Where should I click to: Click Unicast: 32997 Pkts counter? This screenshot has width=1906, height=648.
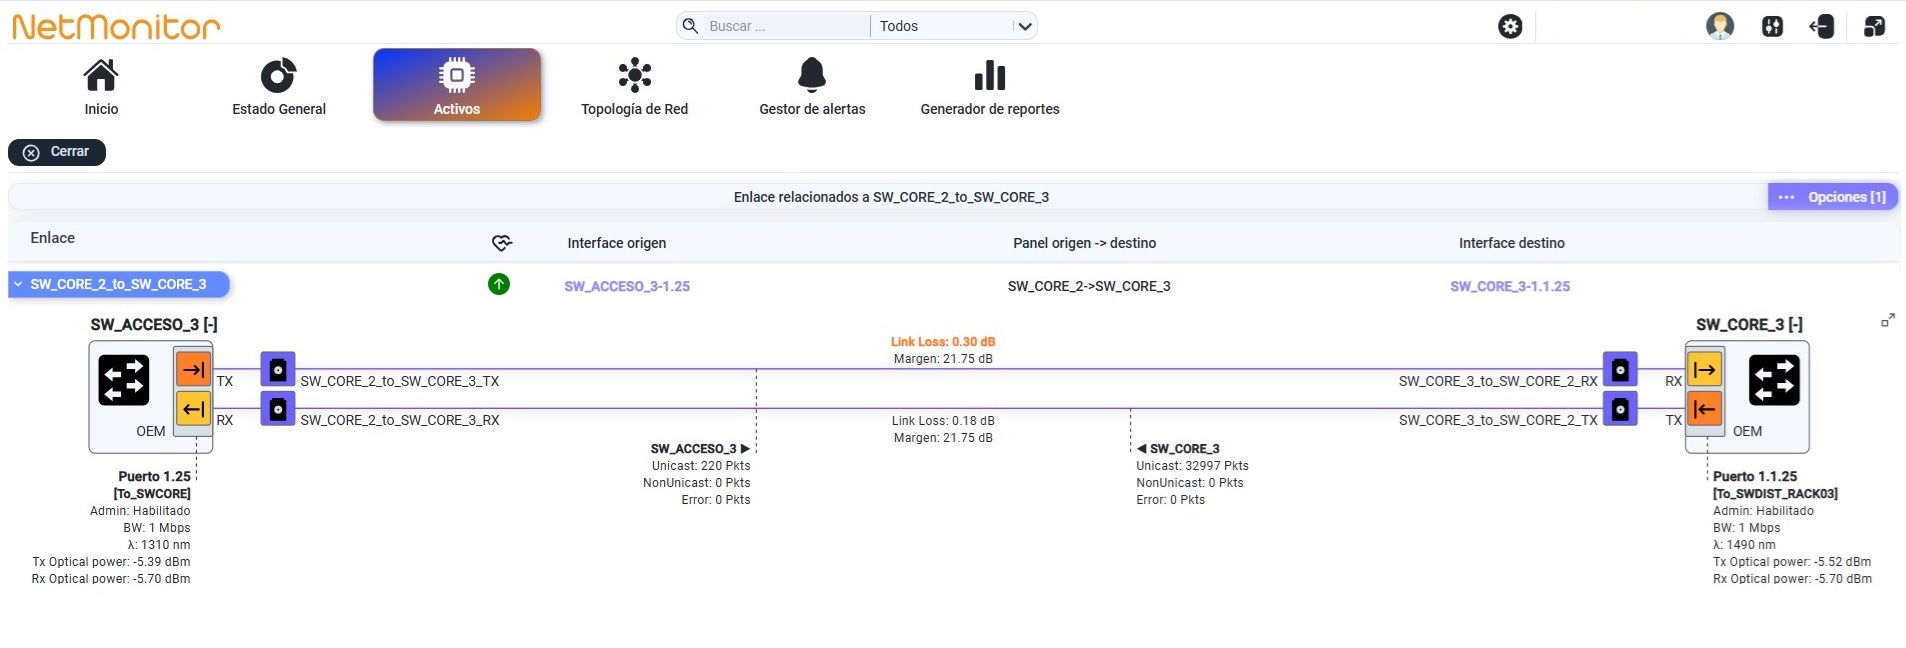1192,466
